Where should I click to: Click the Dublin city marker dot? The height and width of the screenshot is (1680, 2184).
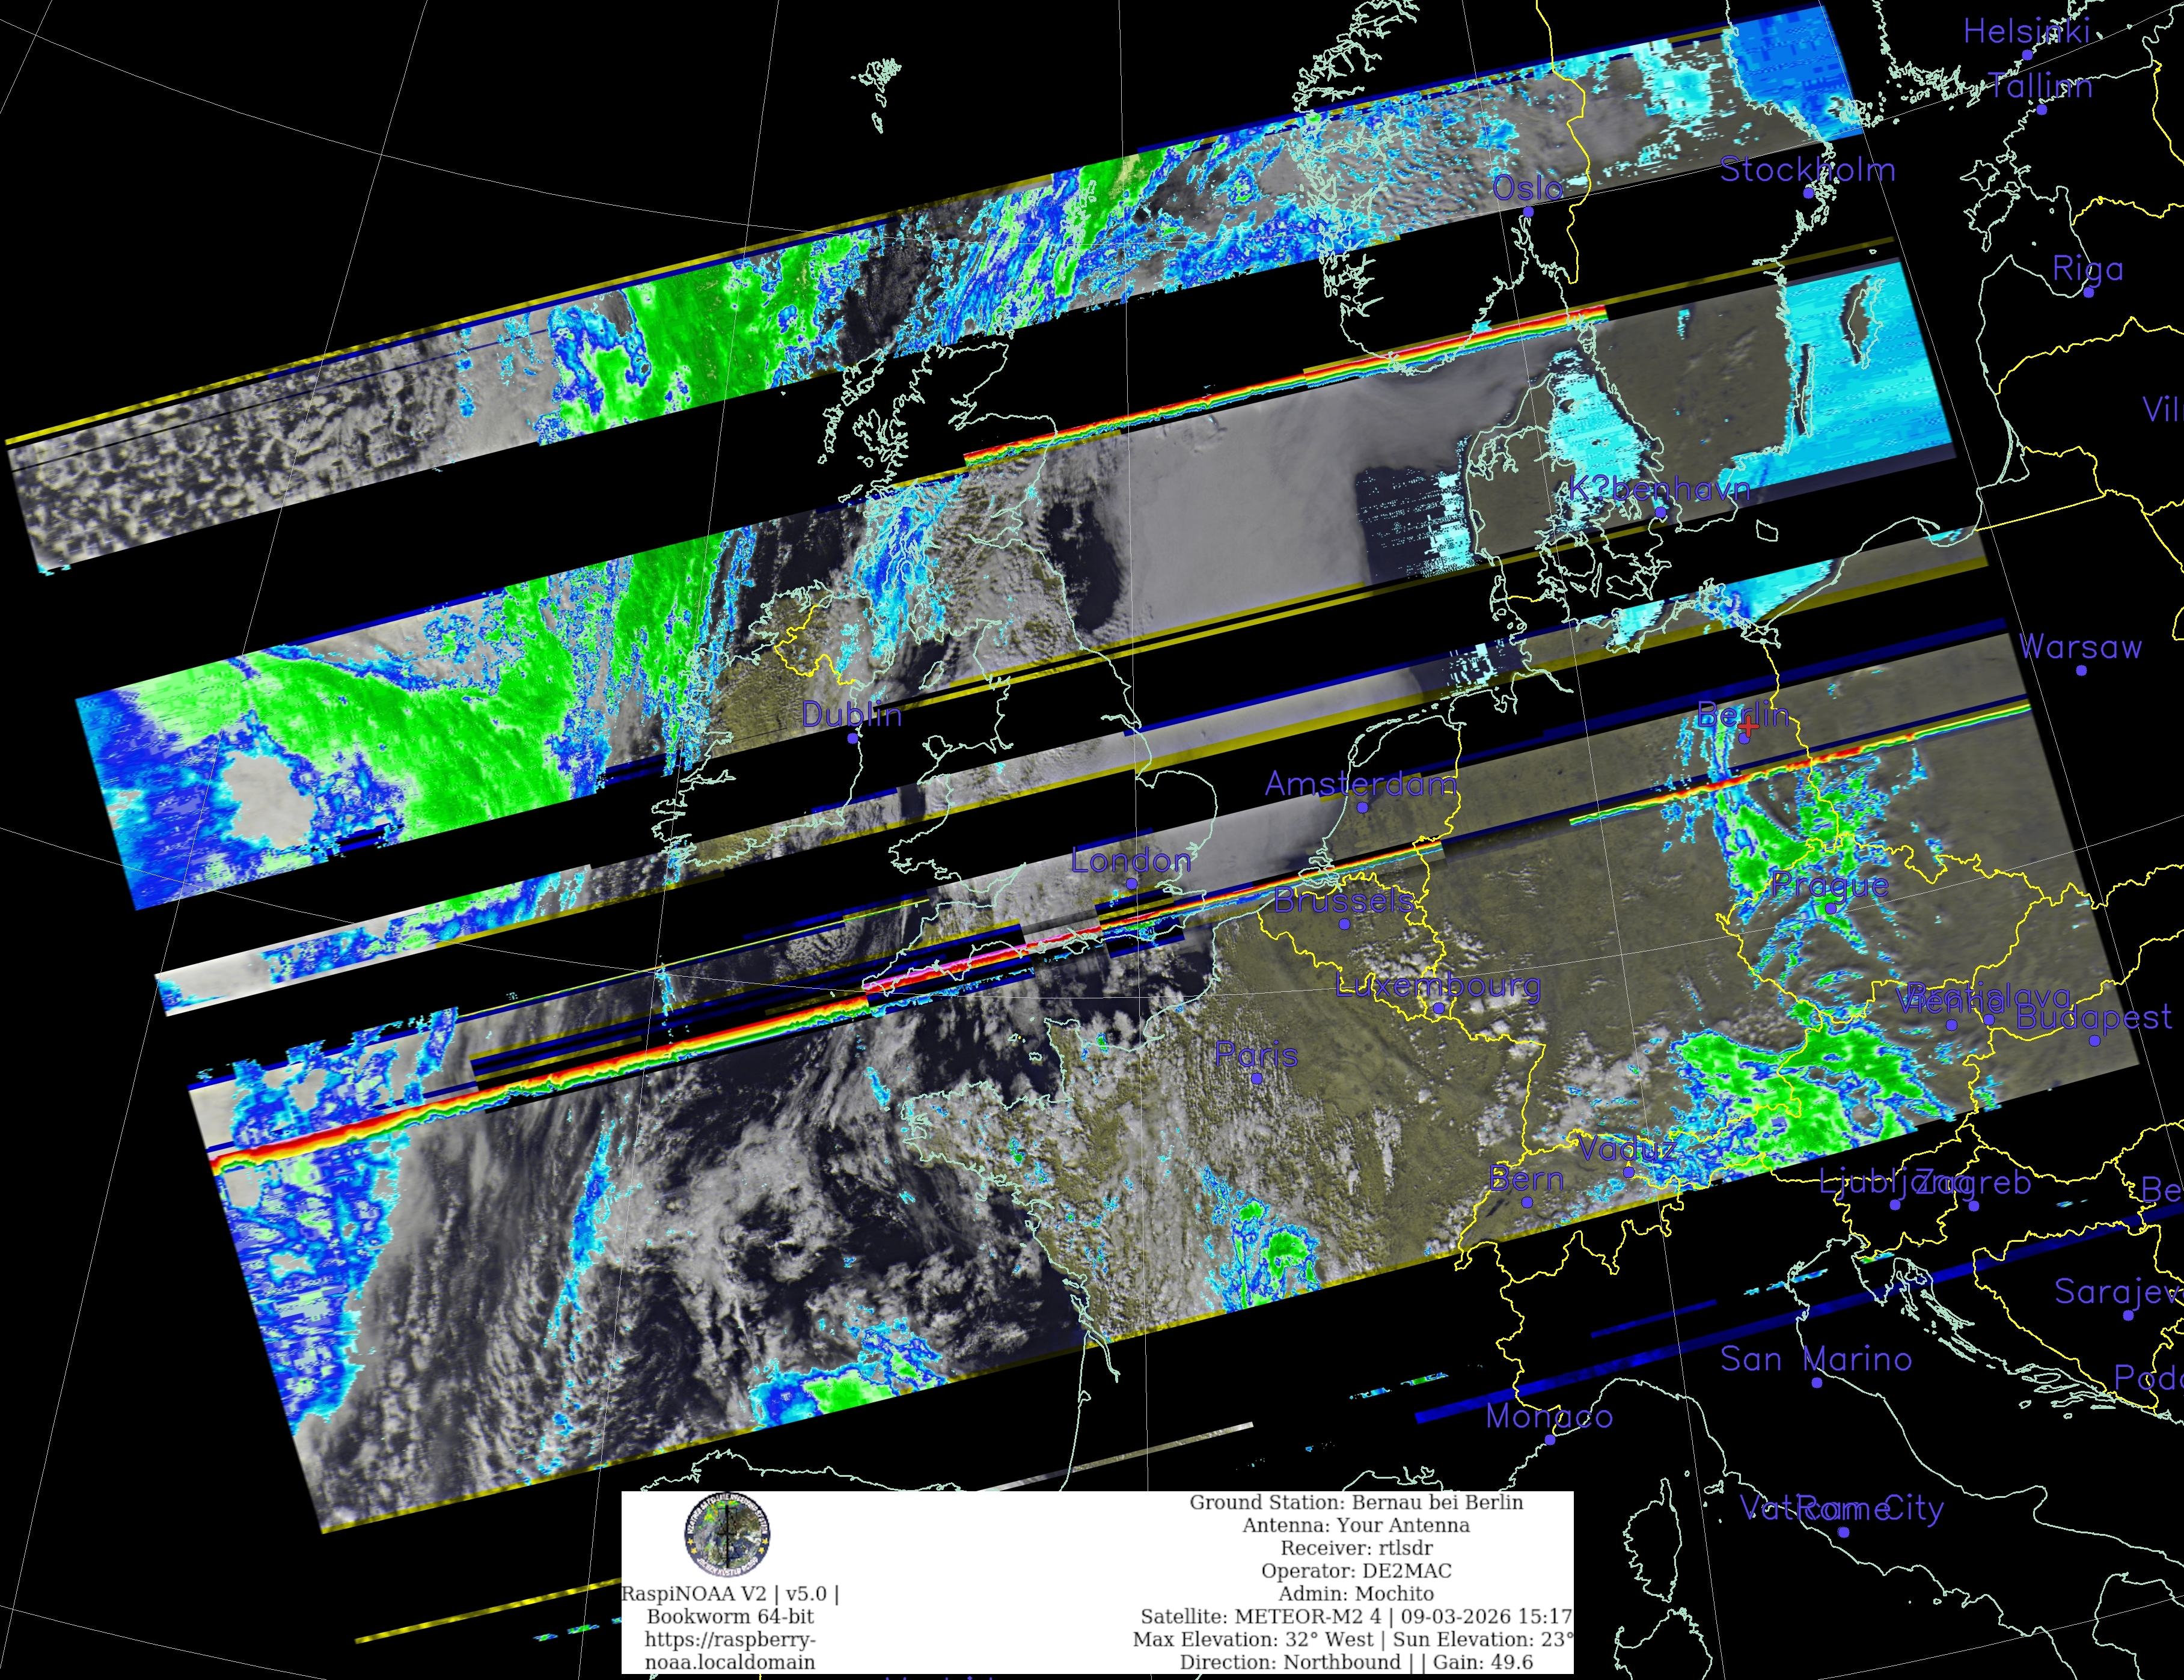852,738
